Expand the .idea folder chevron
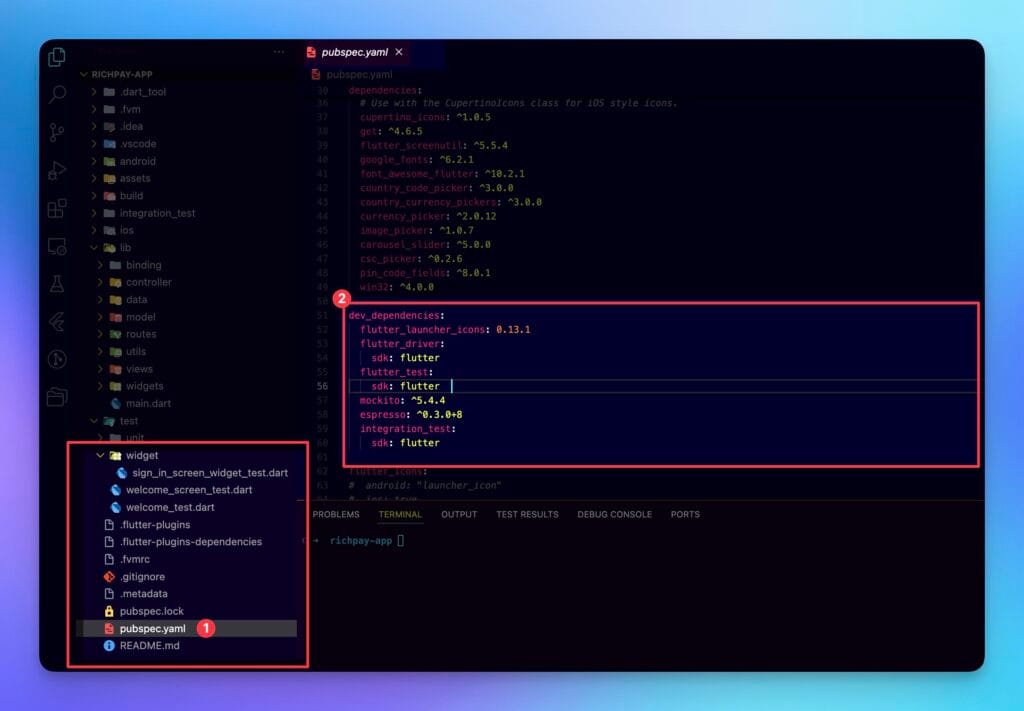This screenshot has height=711, width=1024. tap(94, 127)
